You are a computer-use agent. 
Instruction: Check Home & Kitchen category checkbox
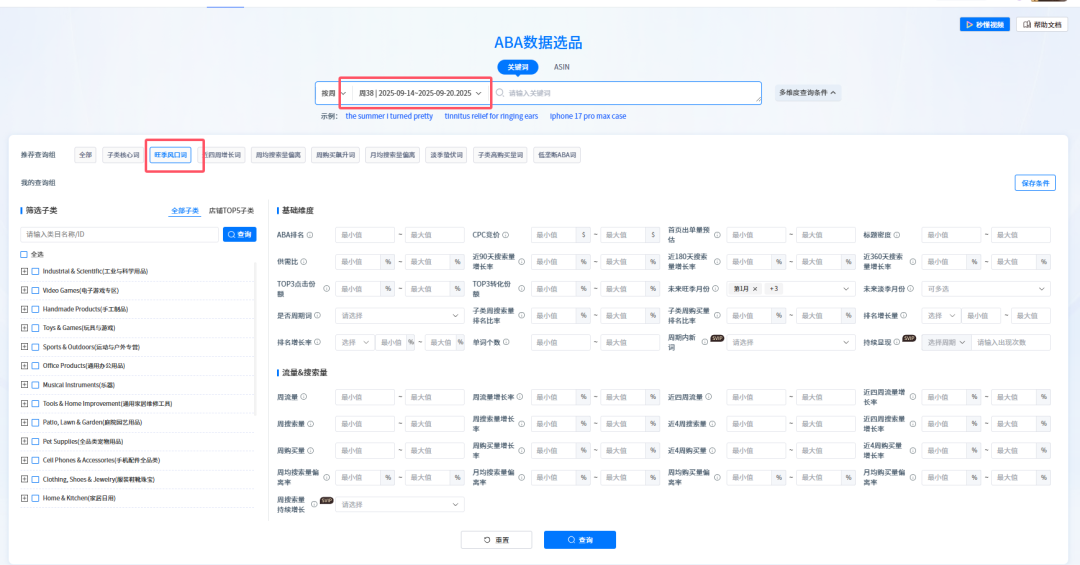tap(35, 498)
